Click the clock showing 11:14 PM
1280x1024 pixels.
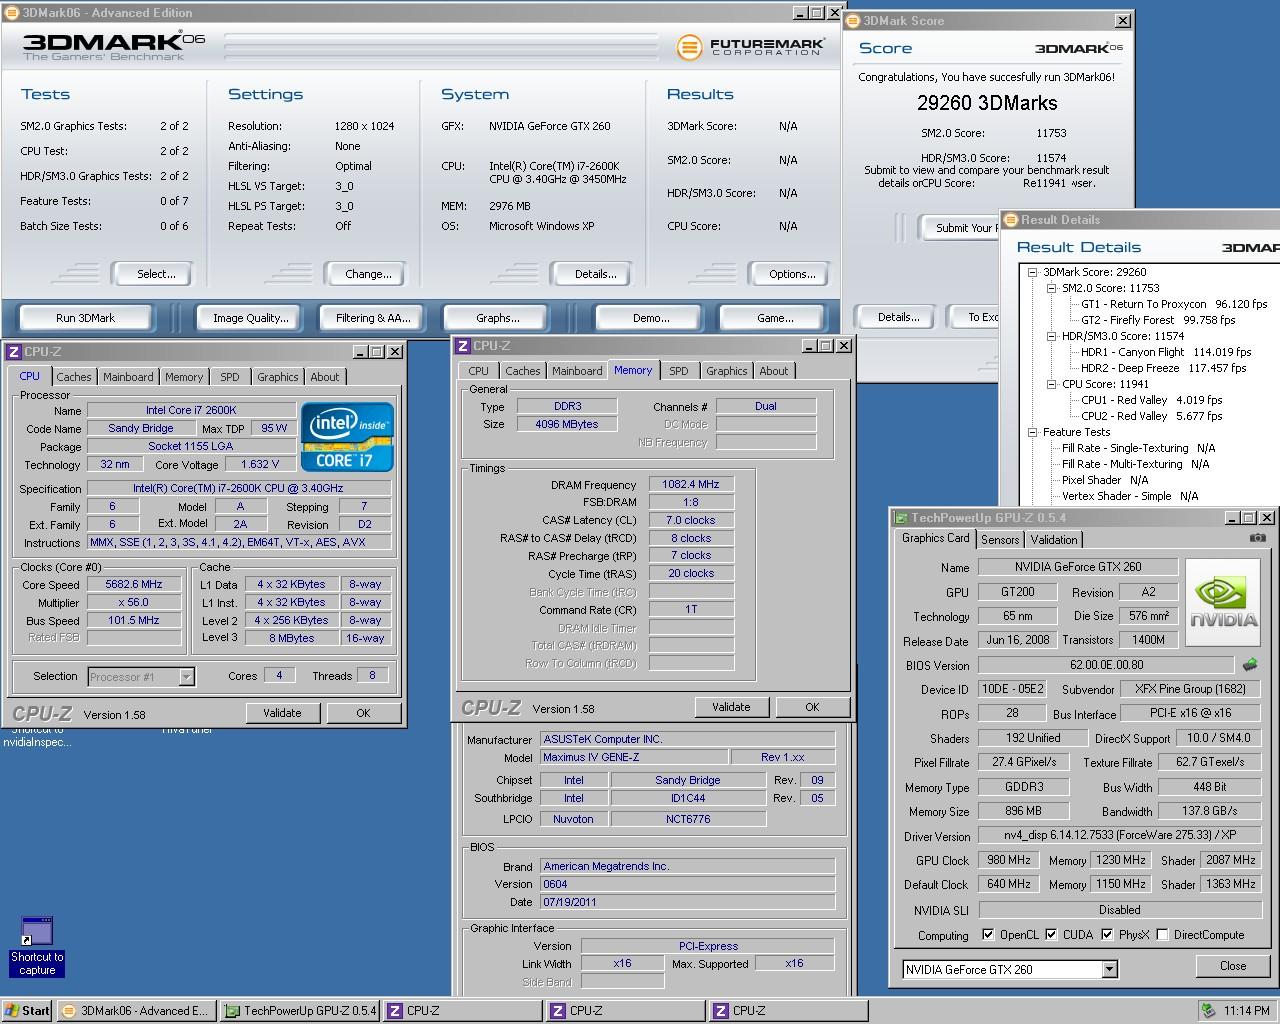click(1247, 1011)
